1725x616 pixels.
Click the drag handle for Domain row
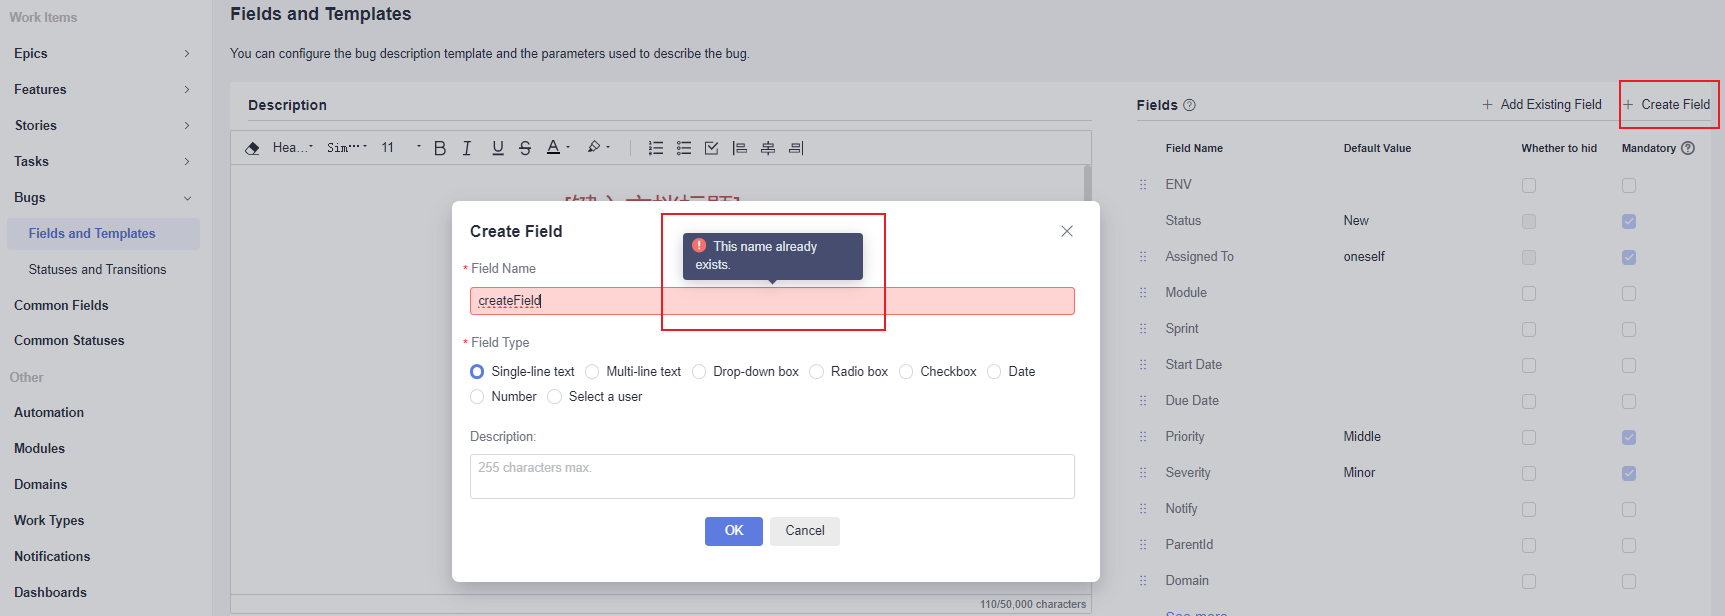click(1143, 581)
